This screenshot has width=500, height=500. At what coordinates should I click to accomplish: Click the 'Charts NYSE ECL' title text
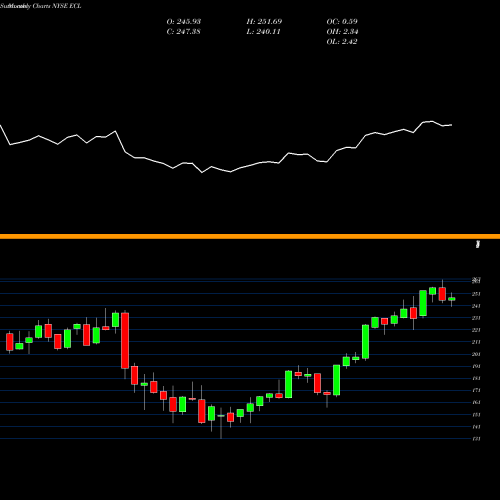tap(57, 6)
